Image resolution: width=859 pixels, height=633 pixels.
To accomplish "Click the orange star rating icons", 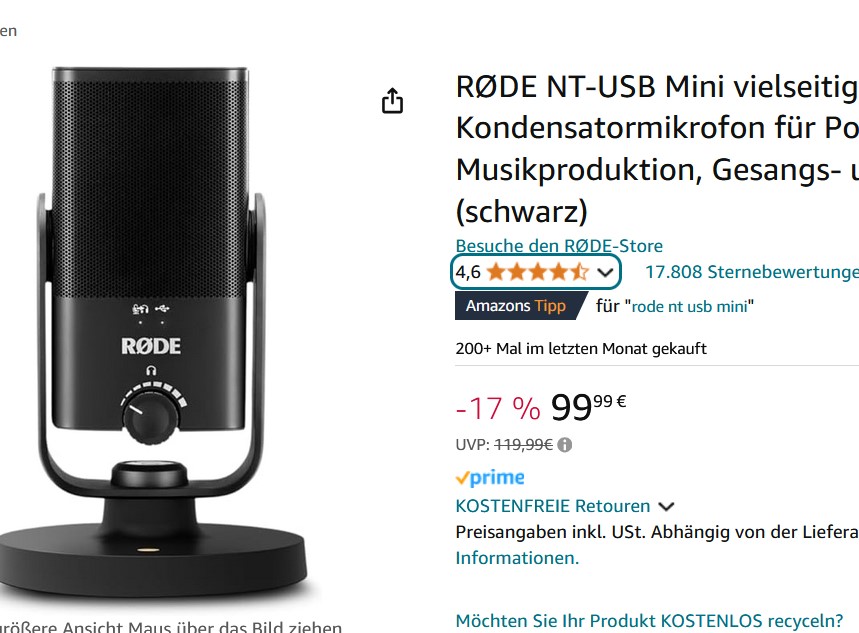I will coord(537,272).
